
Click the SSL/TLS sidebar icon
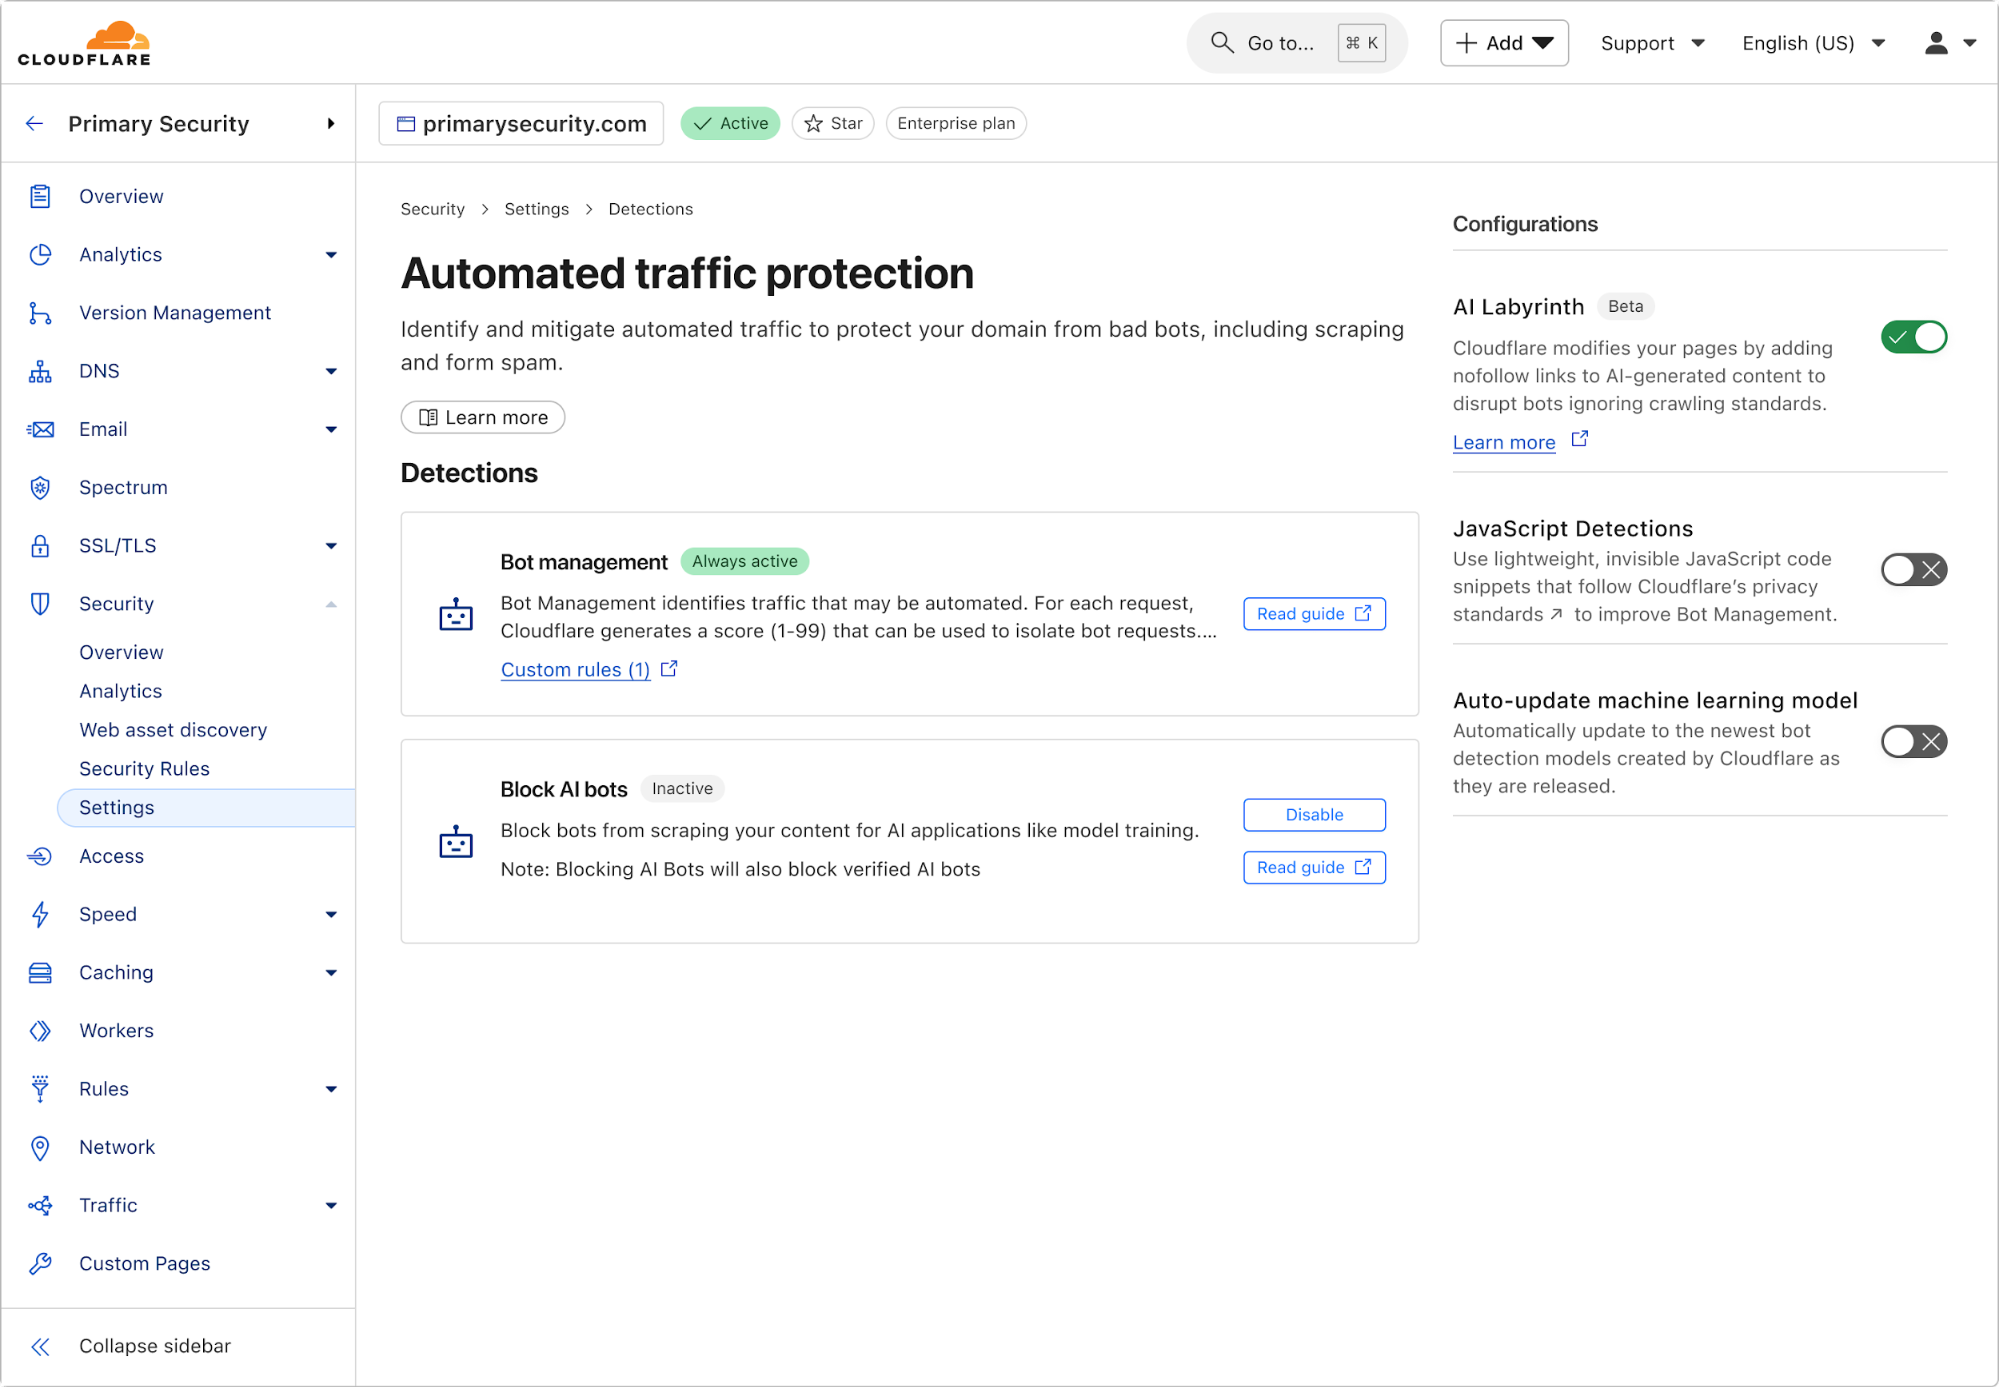[41, 544]
